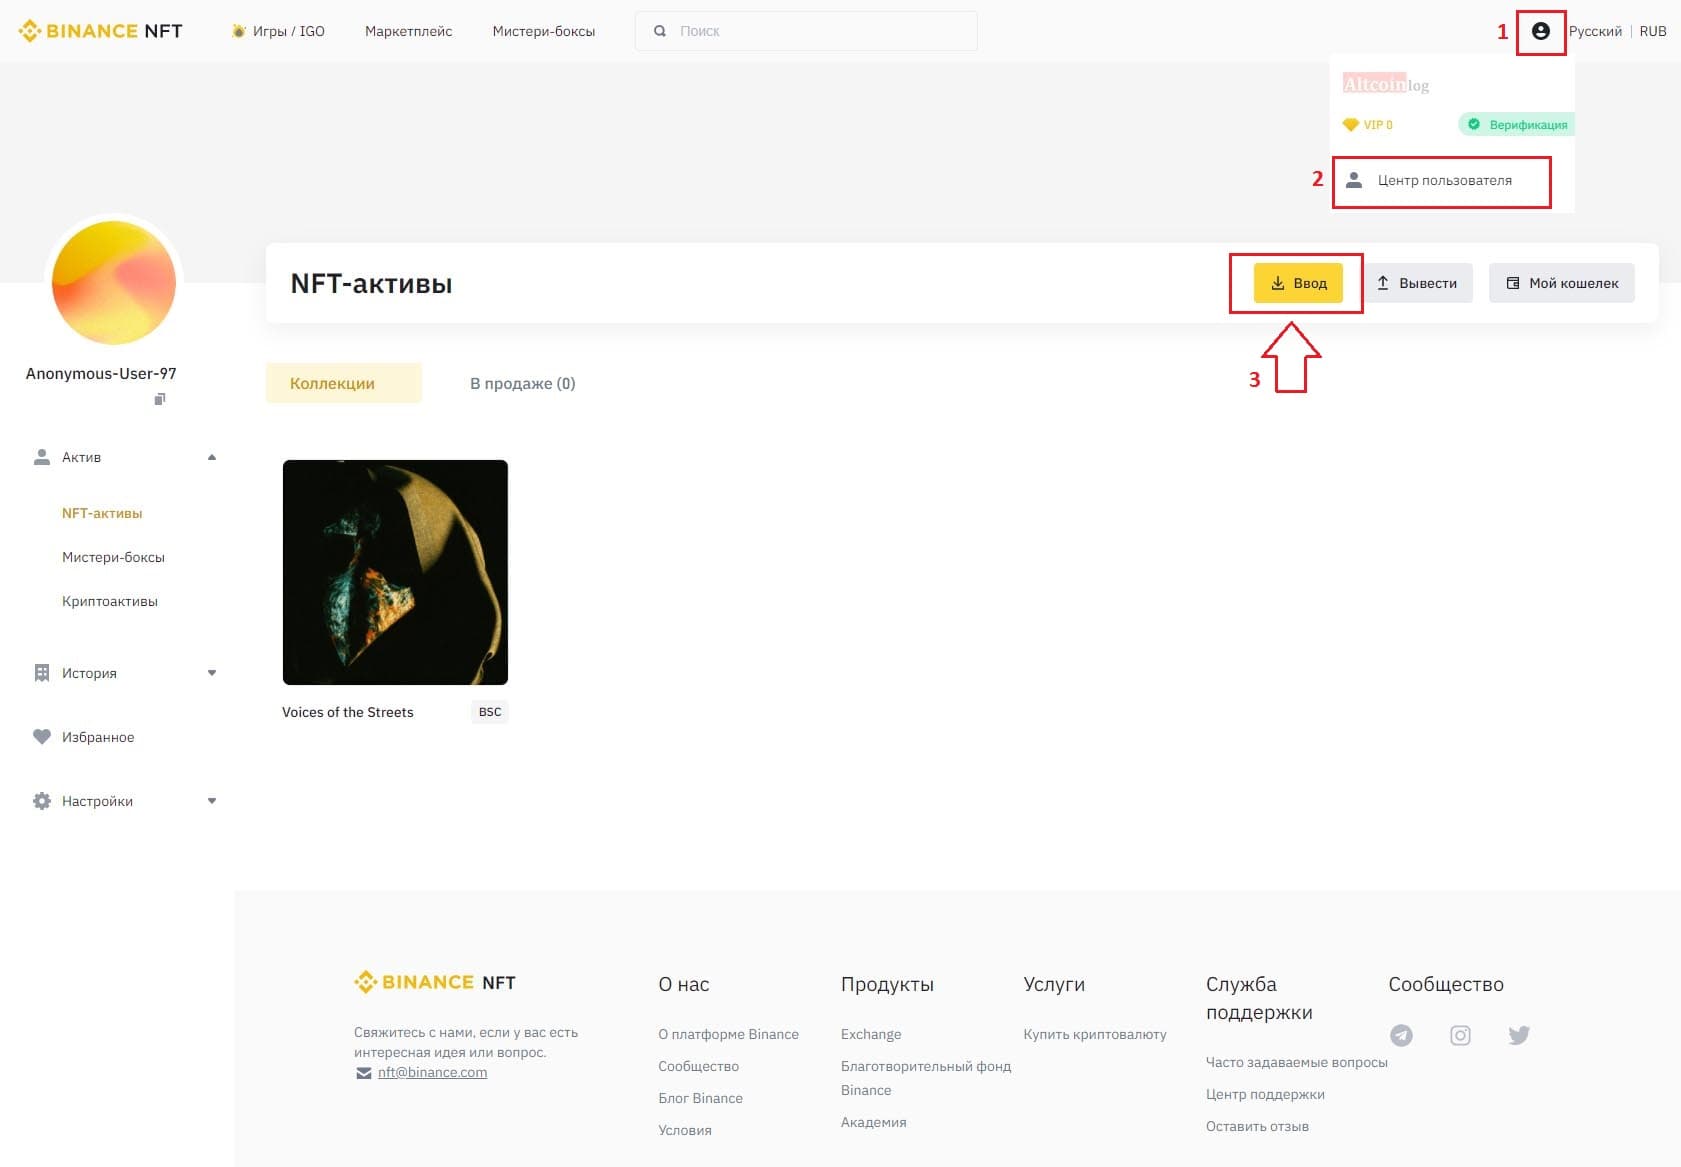Open the Центр поддержки footer link

(x=1265, y=1094)
